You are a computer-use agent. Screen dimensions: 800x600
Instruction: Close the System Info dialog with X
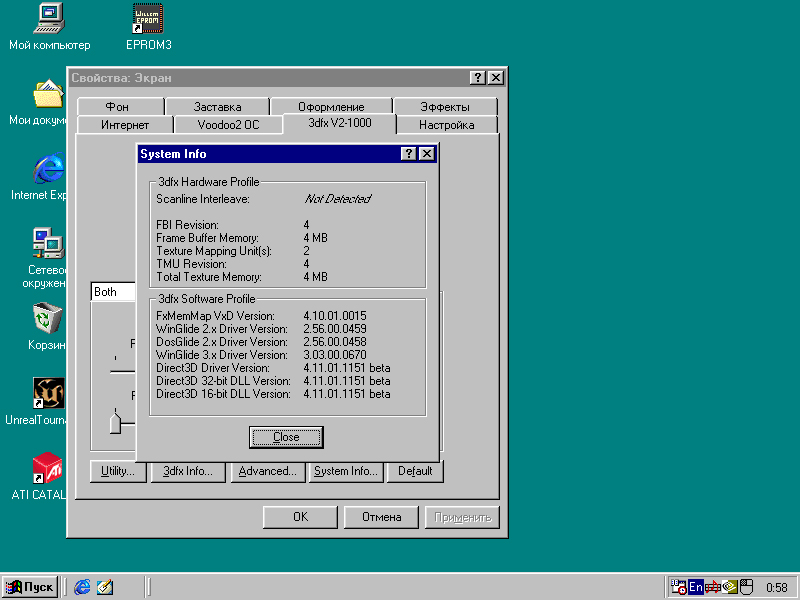(427, 154)
